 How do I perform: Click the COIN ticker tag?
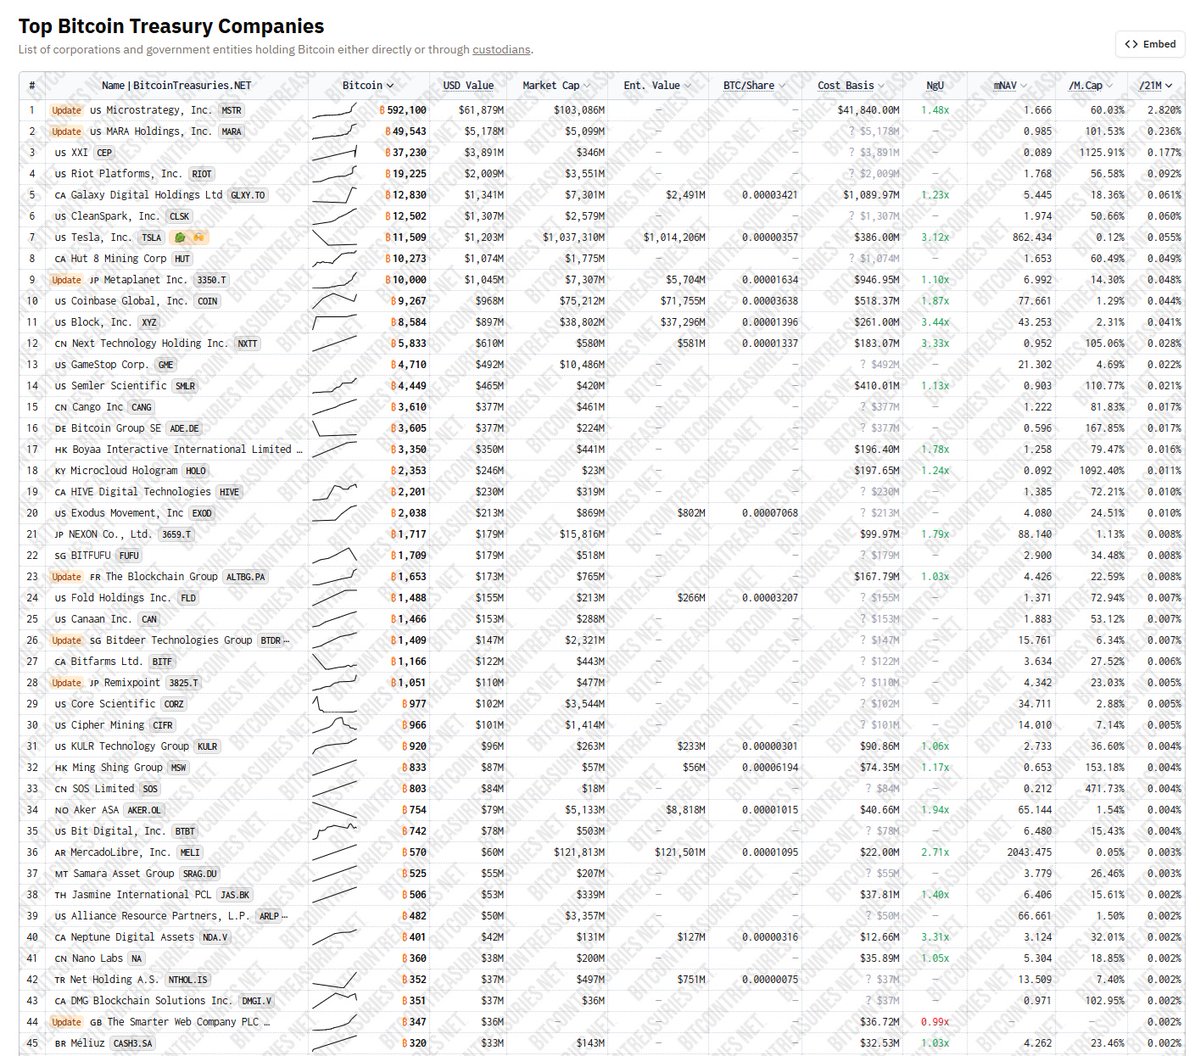click(207, 301)
